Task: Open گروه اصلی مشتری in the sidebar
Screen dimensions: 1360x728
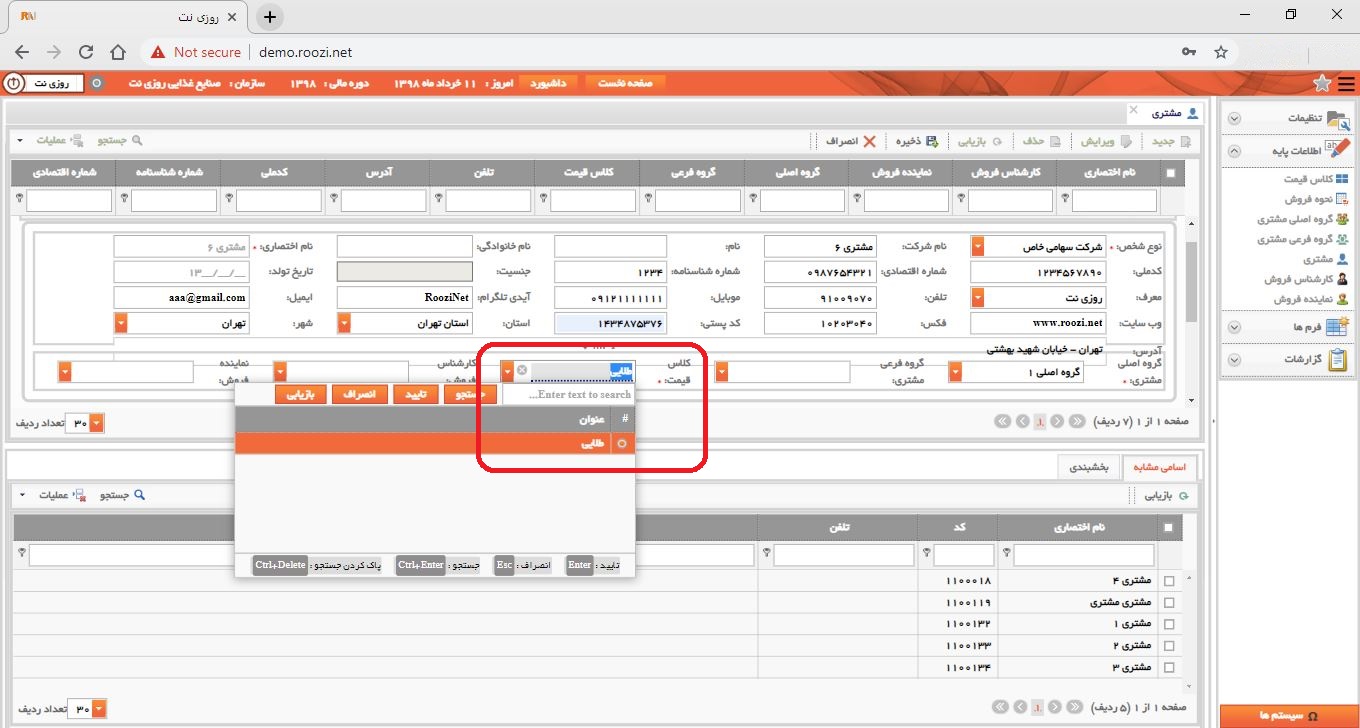Action: point(1303,219)
